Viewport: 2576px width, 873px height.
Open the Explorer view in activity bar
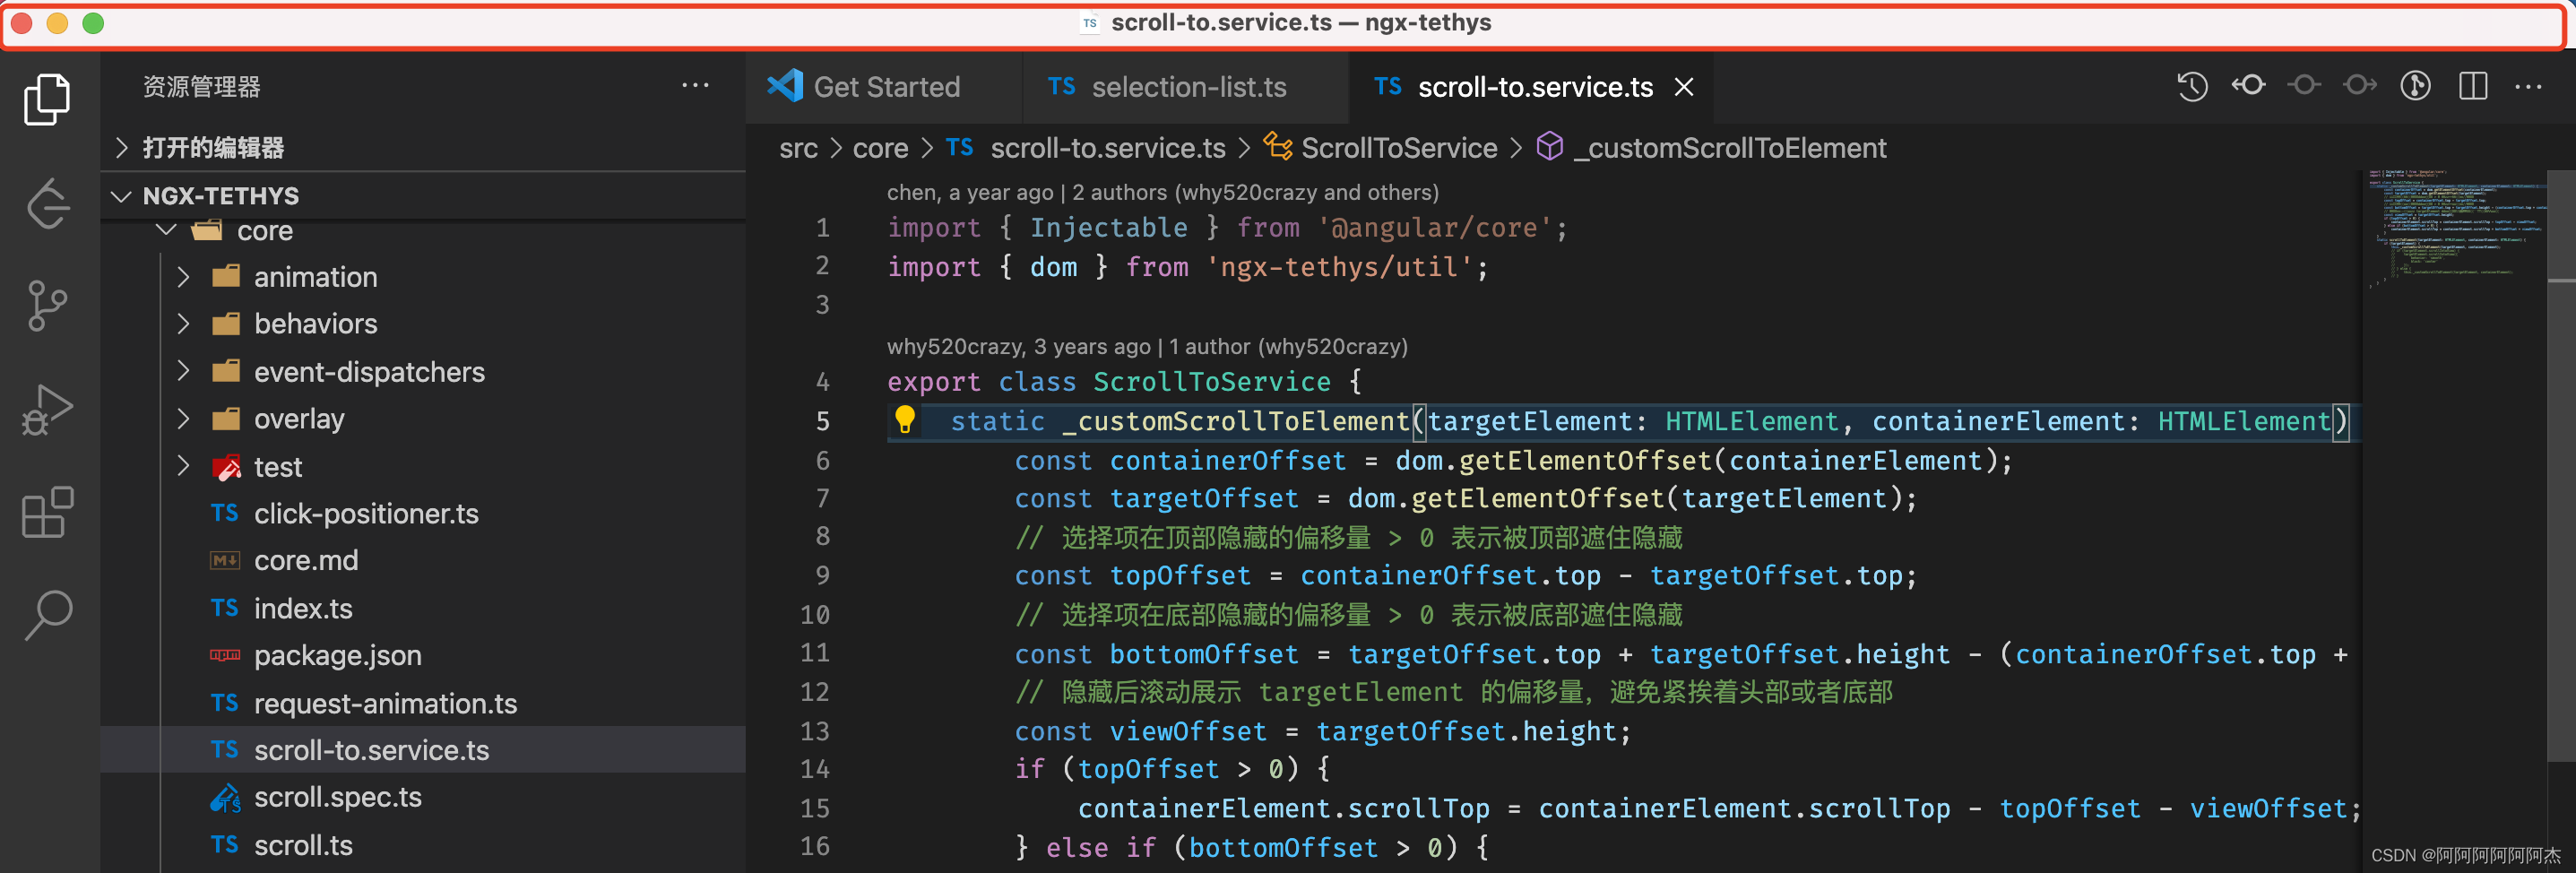47,99
